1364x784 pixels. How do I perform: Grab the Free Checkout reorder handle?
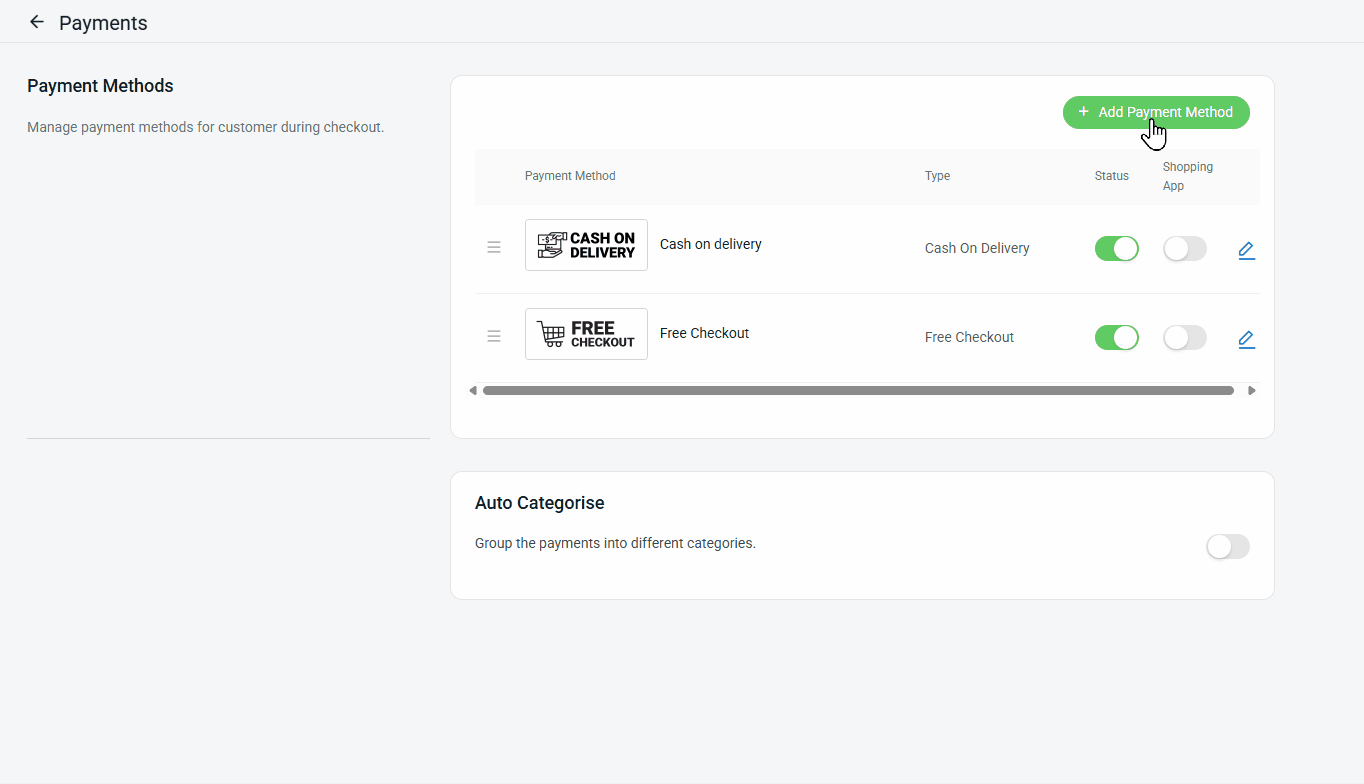[494, 336]
